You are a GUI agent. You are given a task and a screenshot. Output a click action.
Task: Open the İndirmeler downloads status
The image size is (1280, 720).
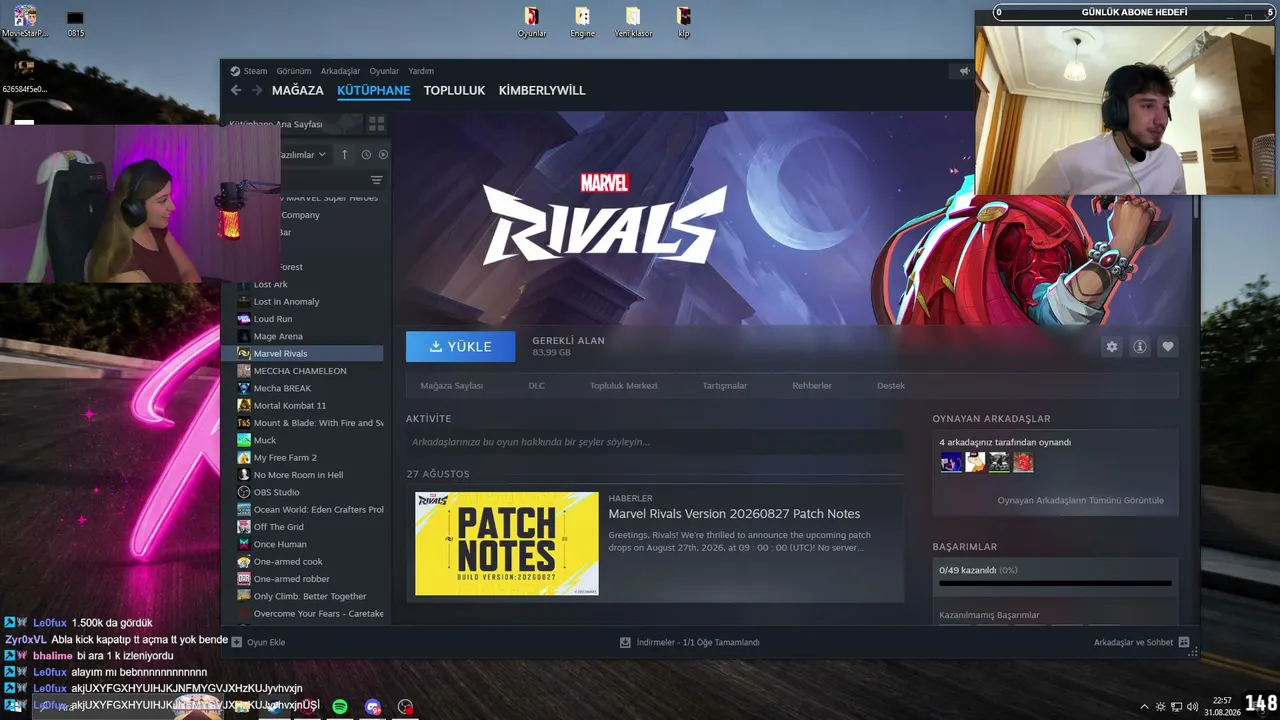[690, 642]
